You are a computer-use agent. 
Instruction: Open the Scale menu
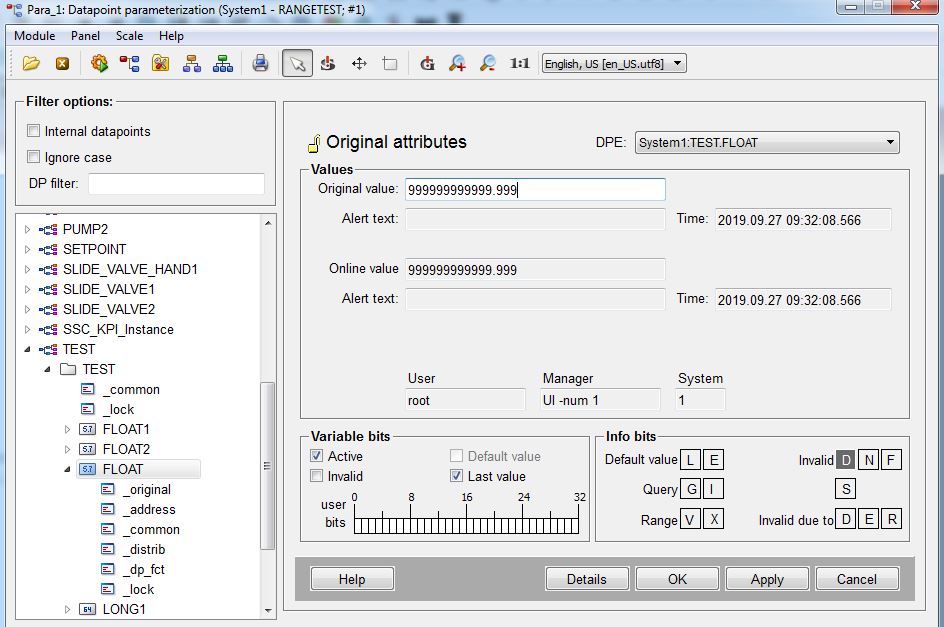tap(129, 35)
